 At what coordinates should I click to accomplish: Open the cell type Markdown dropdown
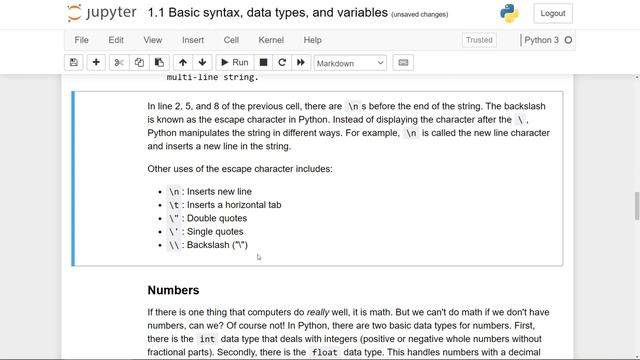tap(350, 63)
